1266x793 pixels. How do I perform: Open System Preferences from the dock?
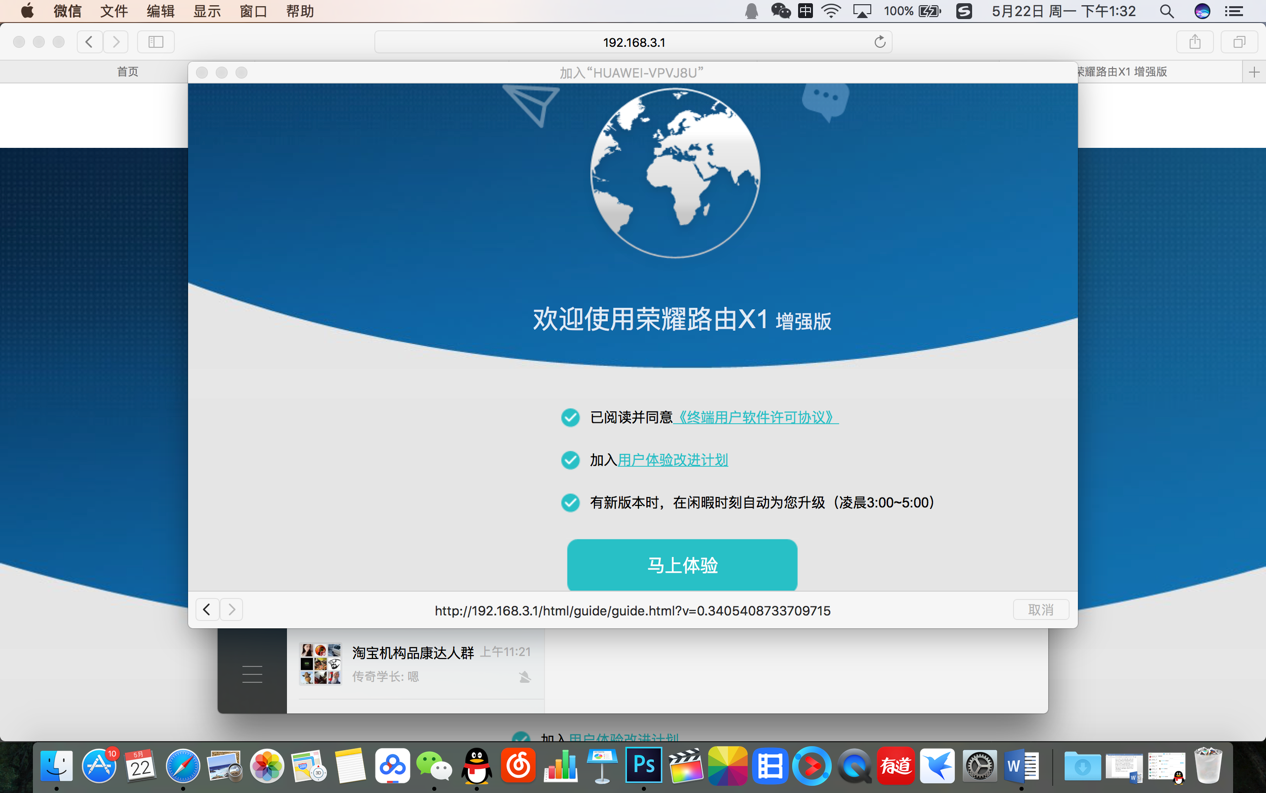(x=980, y=766)
